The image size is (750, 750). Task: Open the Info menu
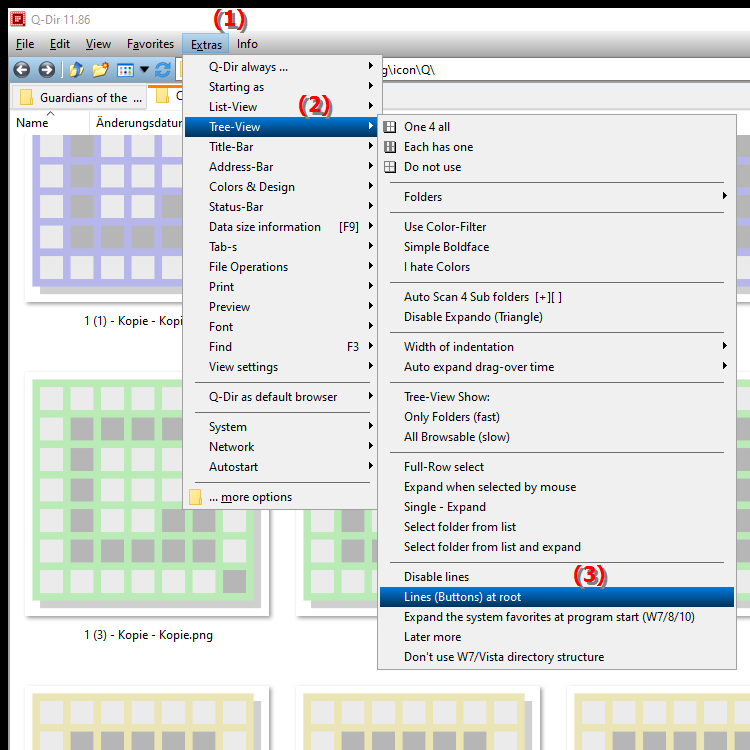[x=247, y=44]
